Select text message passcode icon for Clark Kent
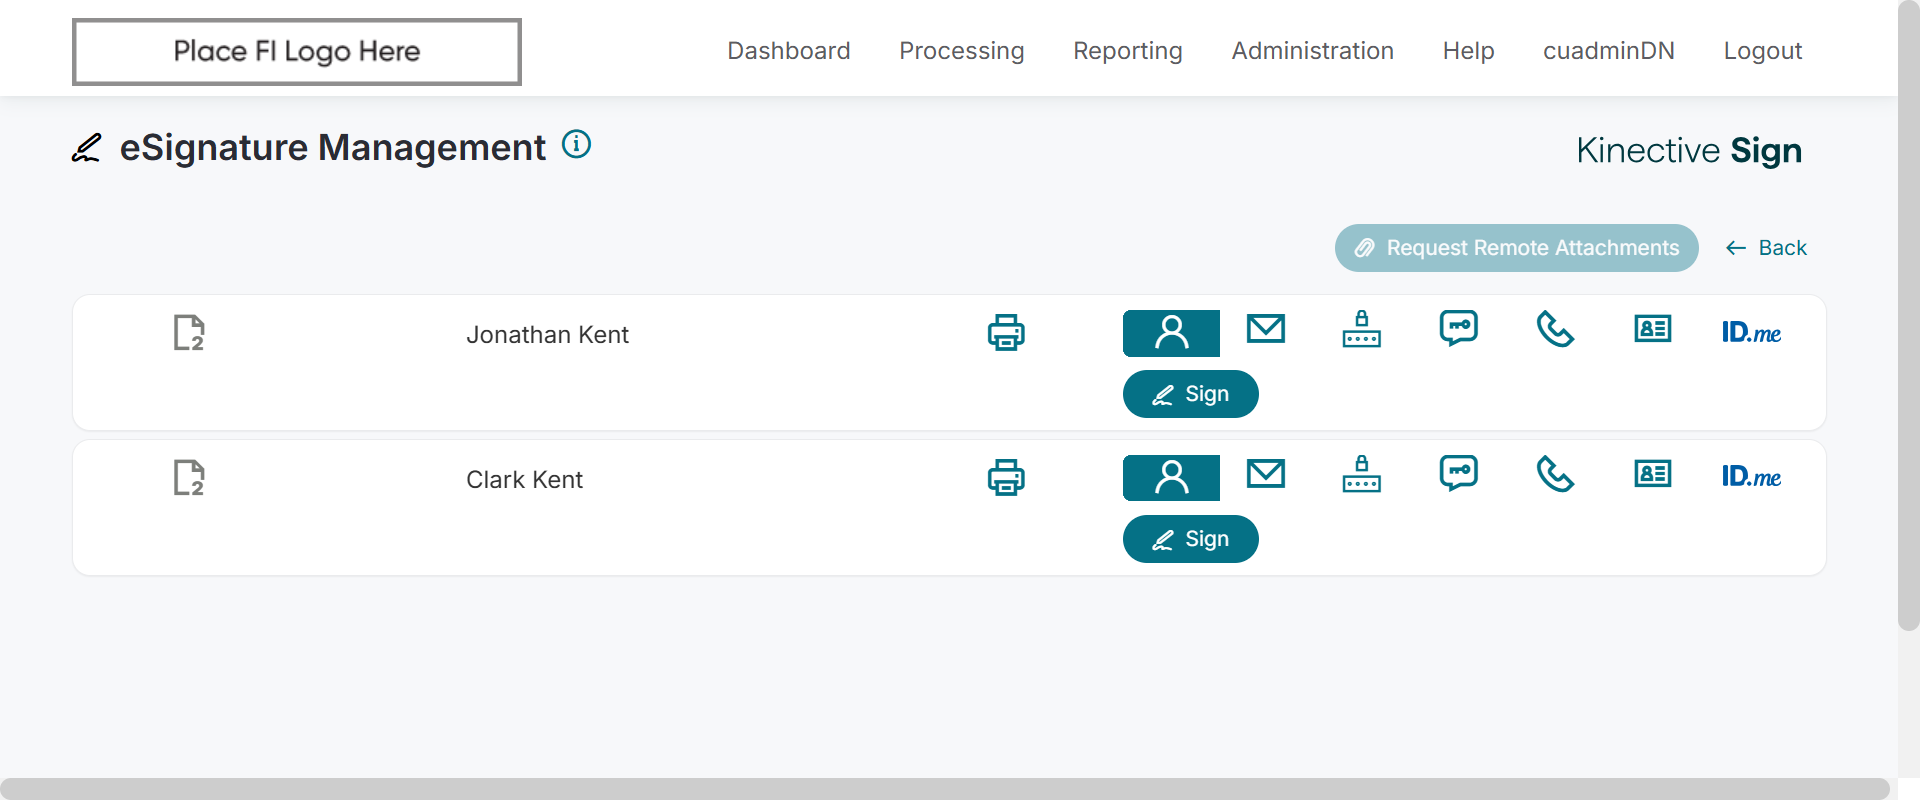Viewport: 1920px width, 800px height. pos(1458,473)
